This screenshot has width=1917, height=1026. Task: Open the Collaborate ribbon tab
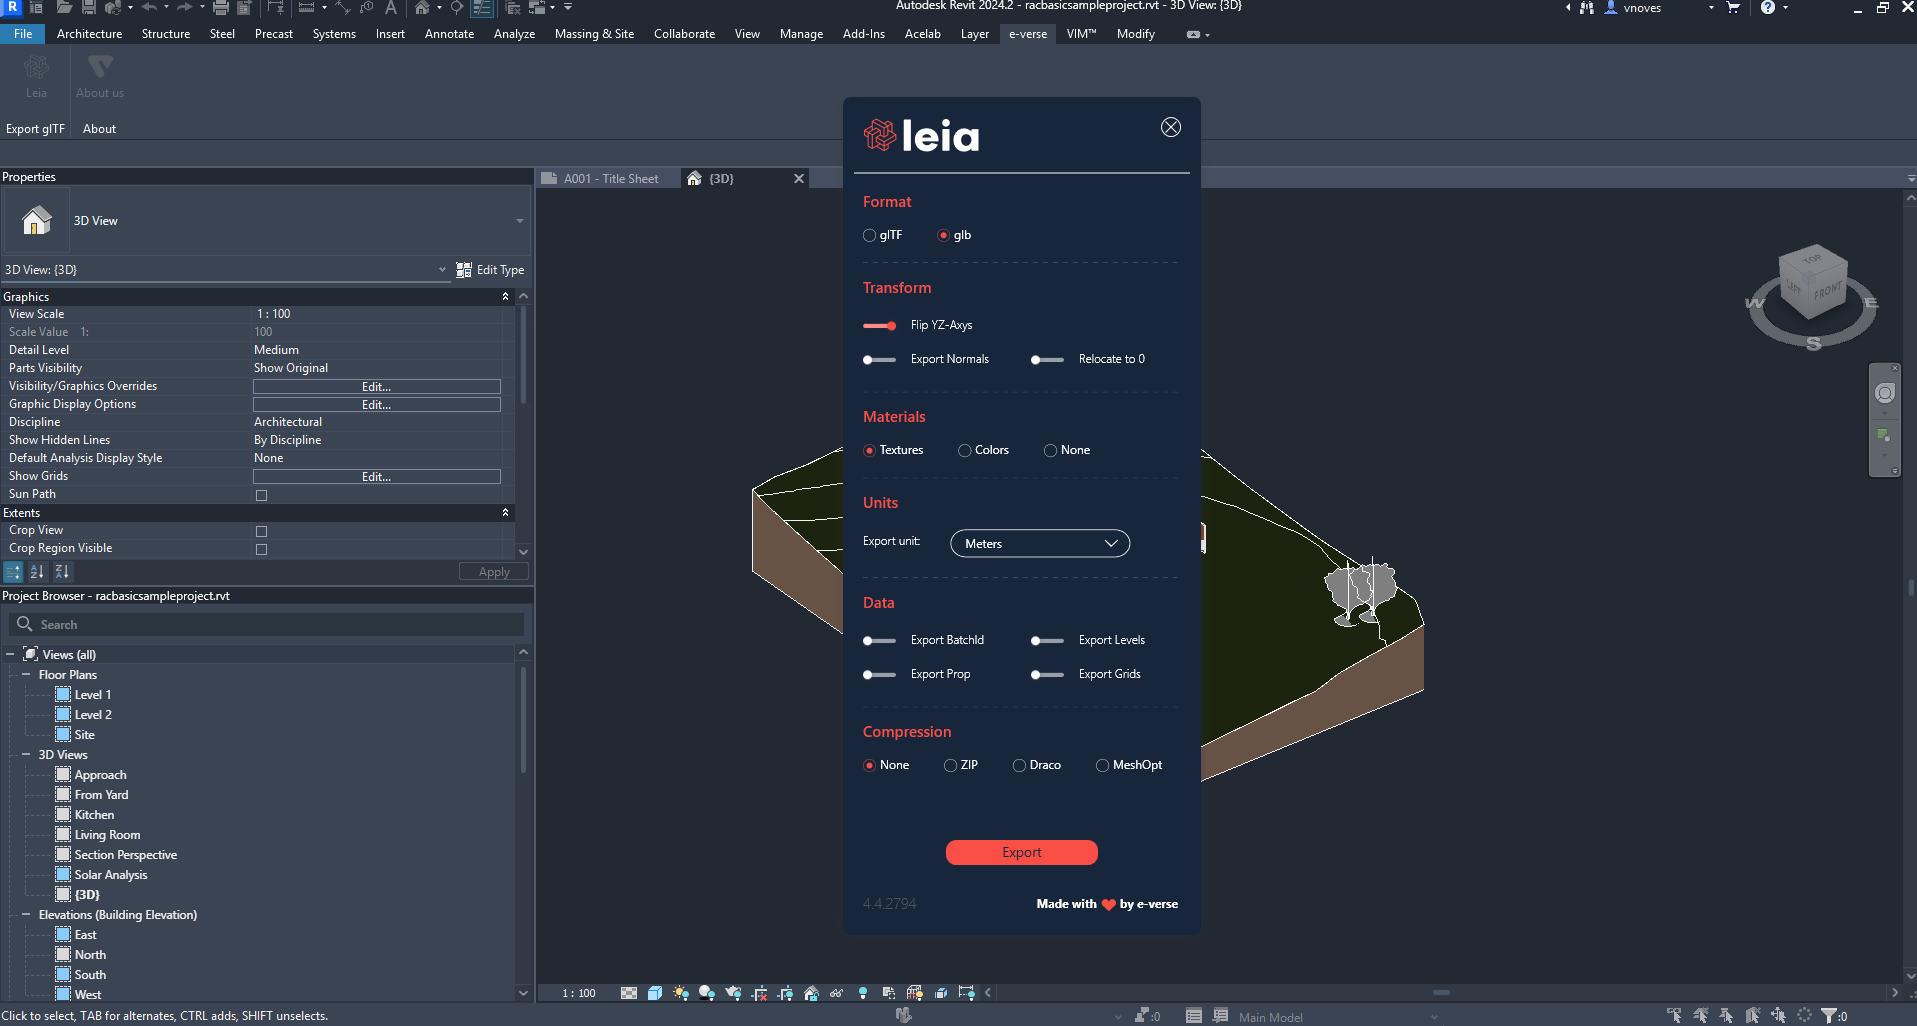click(684, 34)
